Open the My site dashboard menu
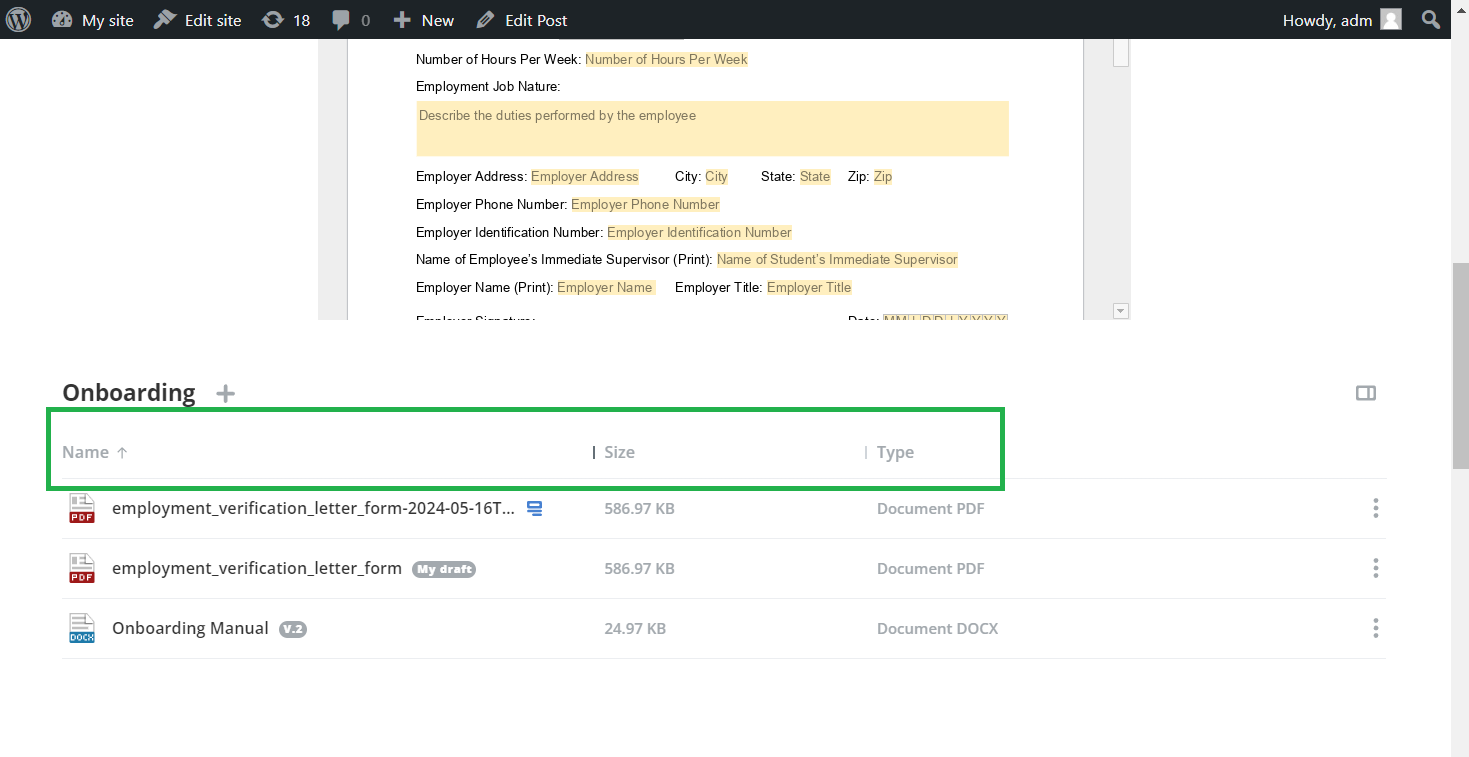This screenshot has height=757, width=1469. point(93,20)
